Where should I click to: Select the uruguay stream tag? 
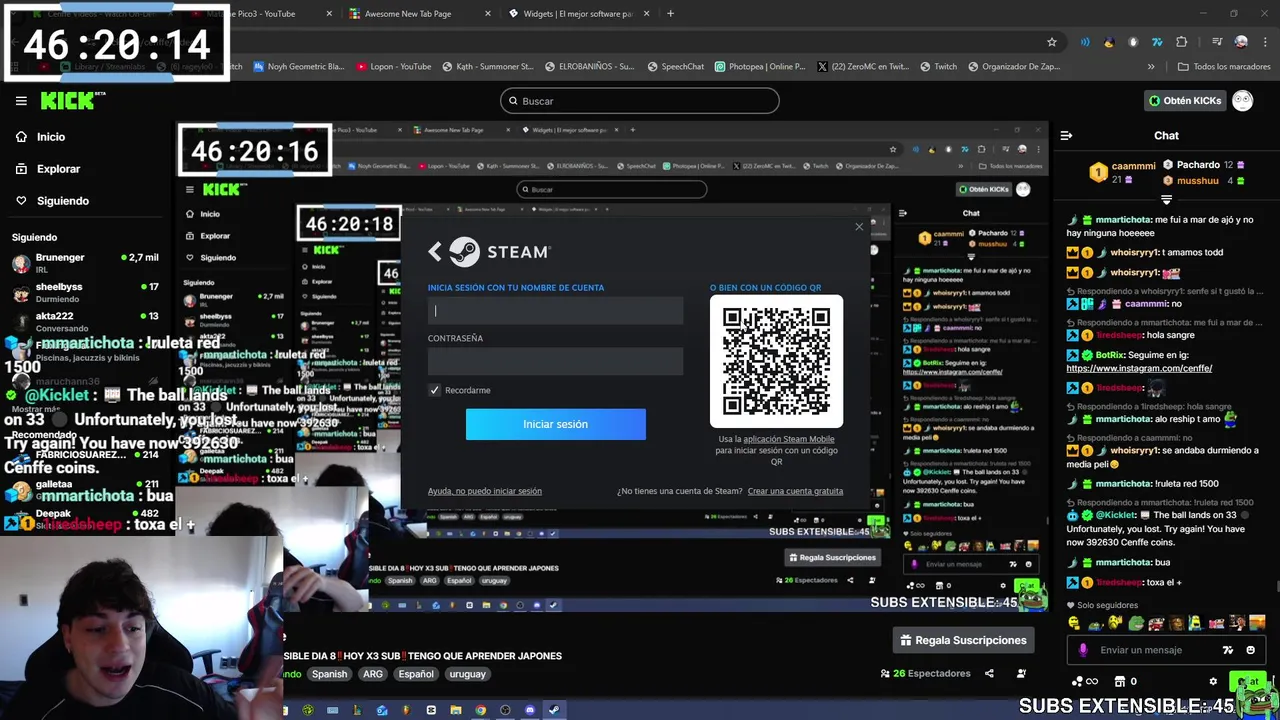[467, 674]
